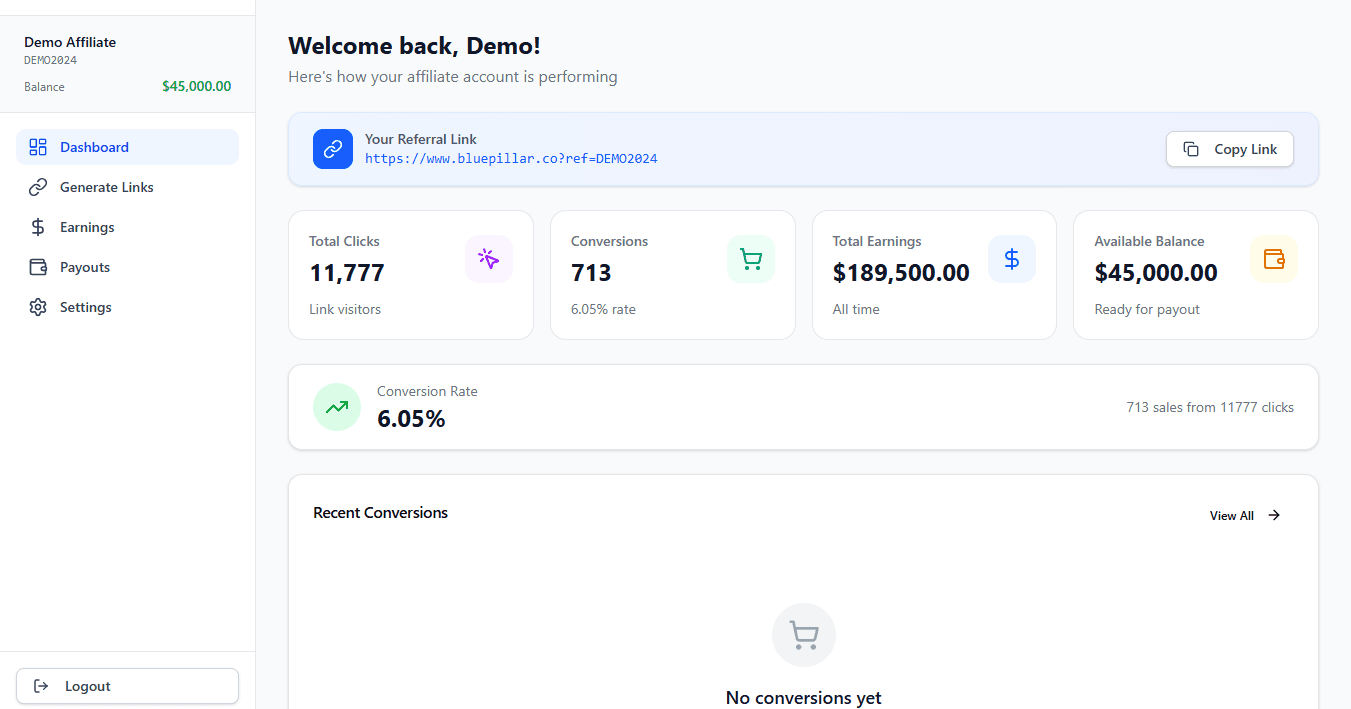Select the Dashboard grid icon in sidebar
The height and width of the screenshot is (709, 1351).
(38, 146)
